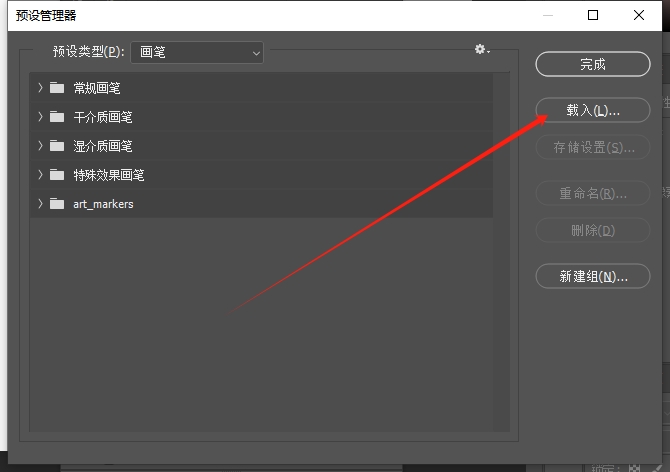Image resolution: width=670 pixels, height=472 pixels.
Task: Click the preset list vertical scrollbar
Action: pos(501,252)
